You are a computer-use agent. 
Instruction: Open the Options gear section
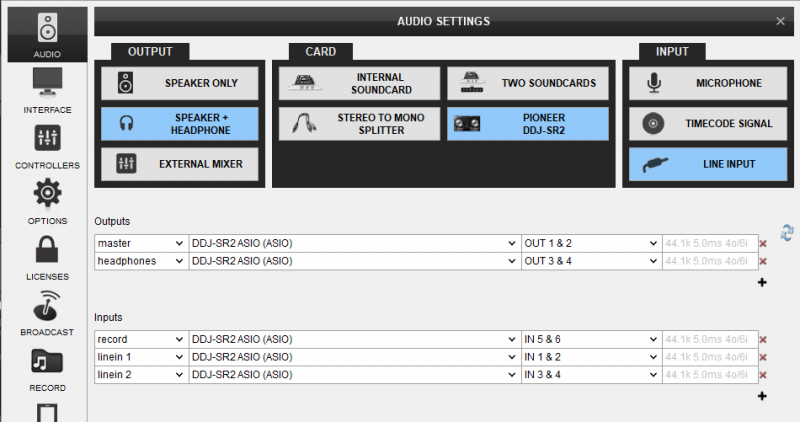coord(47,202)
